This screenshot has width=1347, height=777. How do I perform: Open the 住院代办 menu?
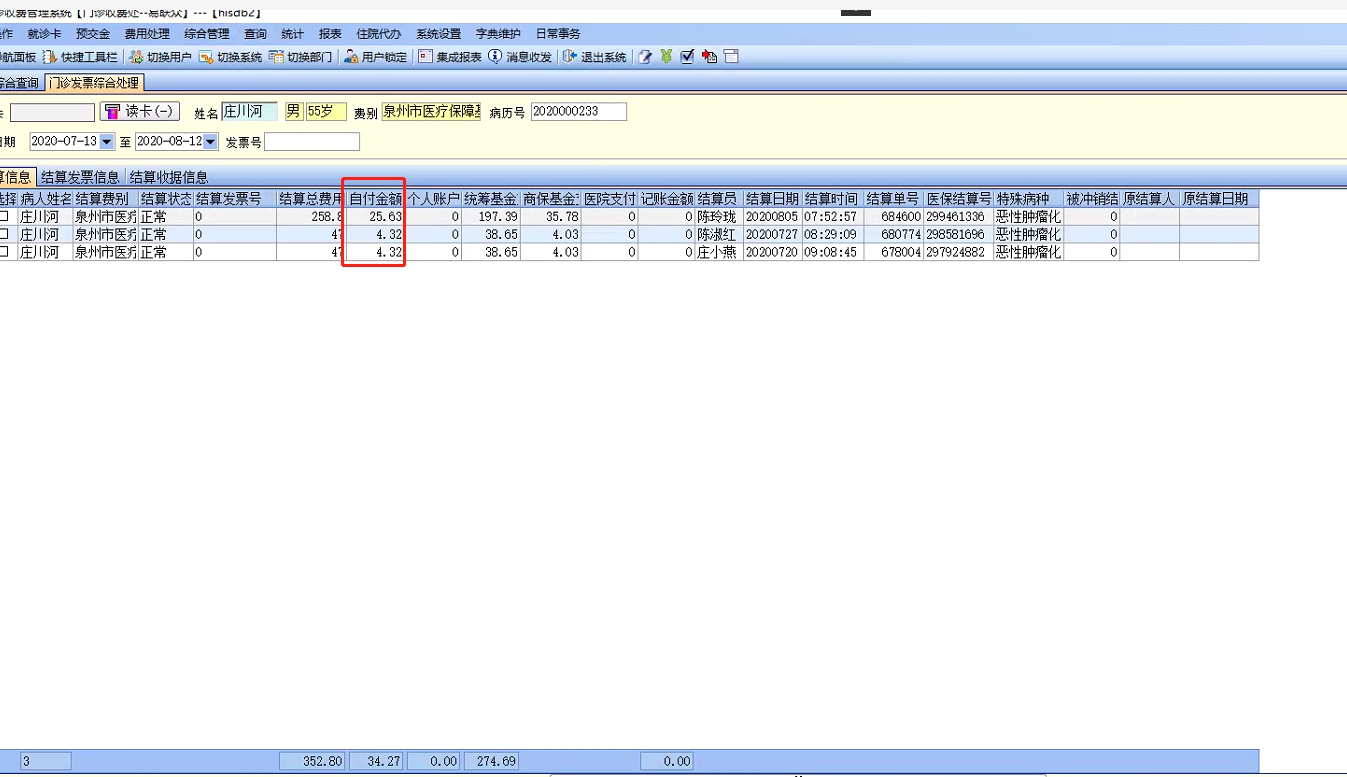coord(379,34)
